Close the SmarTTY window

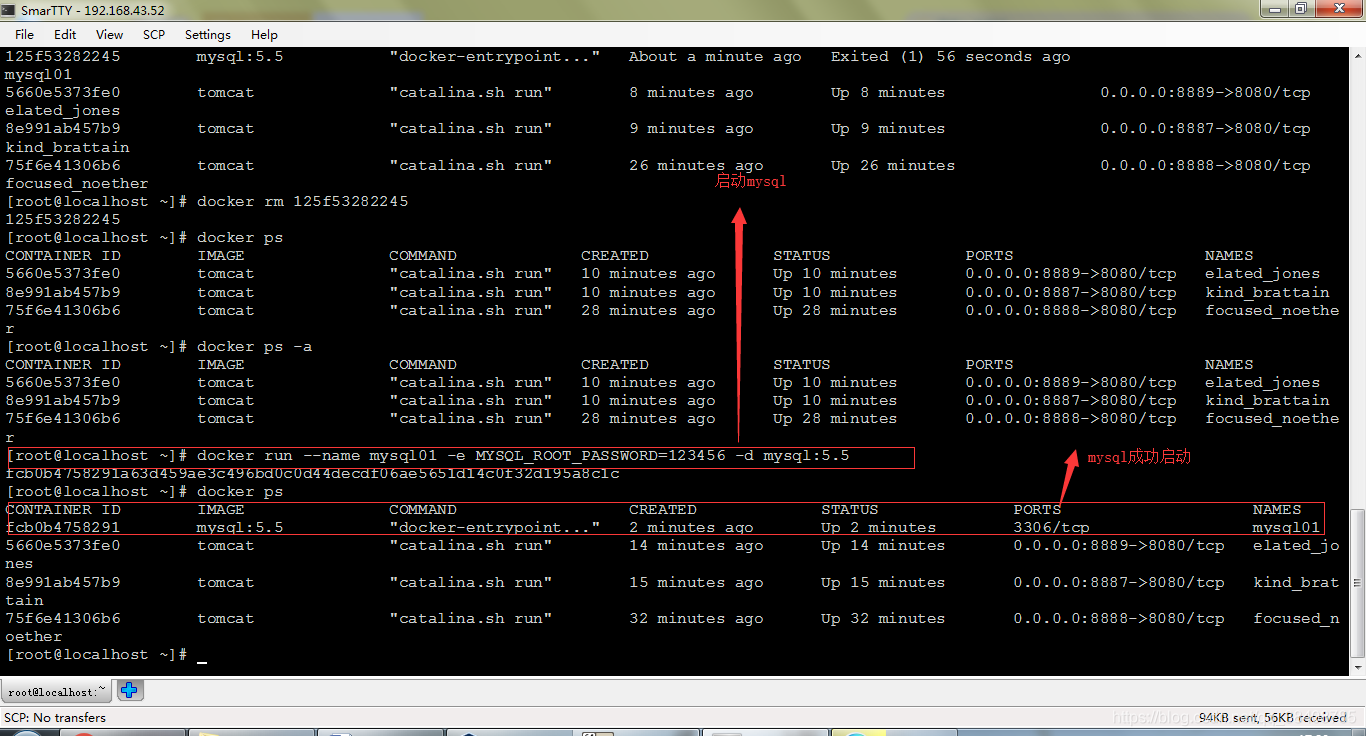point(1338,9)
